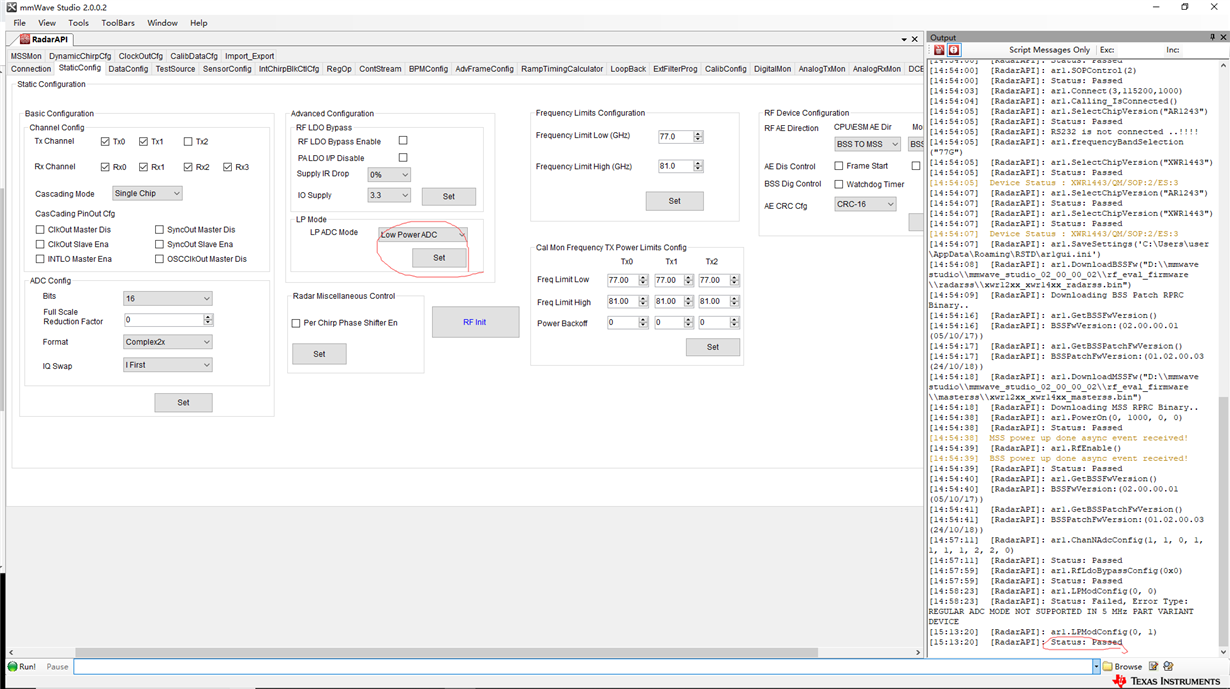Click Script Messages Only in Output toolbar
The image size is (1230, 689).
(1049, 50)
